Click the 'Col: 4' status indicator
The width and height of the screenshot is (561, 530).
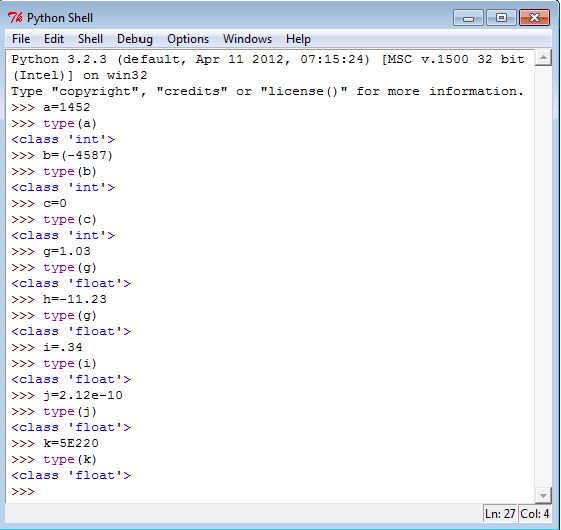click(535, 514)
